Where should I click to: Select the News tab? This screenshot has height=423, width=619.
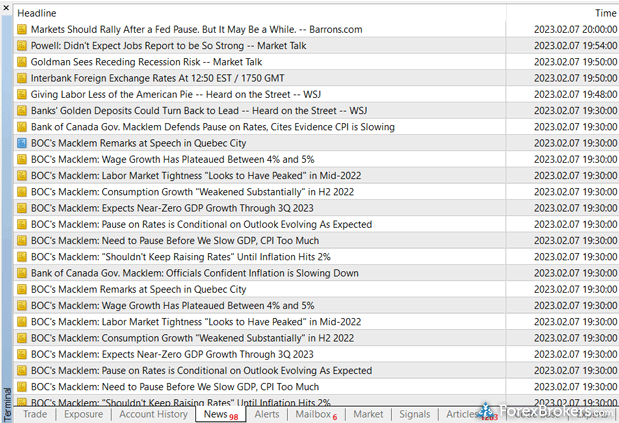[221, 414]
